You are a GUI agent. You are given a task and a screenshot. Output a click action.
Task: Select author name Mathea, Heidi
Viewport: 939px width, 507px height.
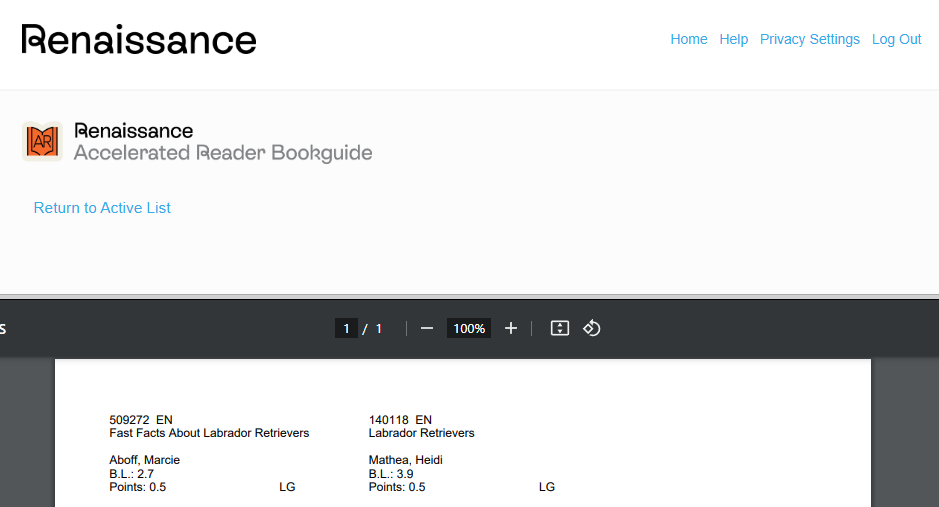point(405,460)
